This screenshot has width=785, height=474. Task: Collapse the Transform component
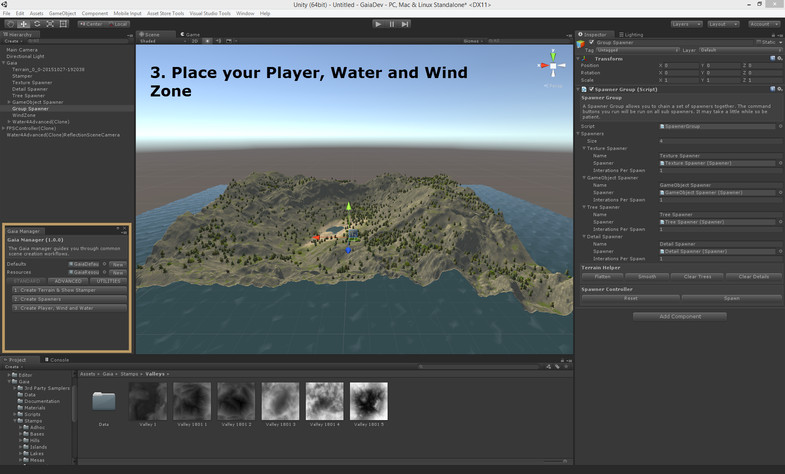pyautogui.click(x=579, y=59)
